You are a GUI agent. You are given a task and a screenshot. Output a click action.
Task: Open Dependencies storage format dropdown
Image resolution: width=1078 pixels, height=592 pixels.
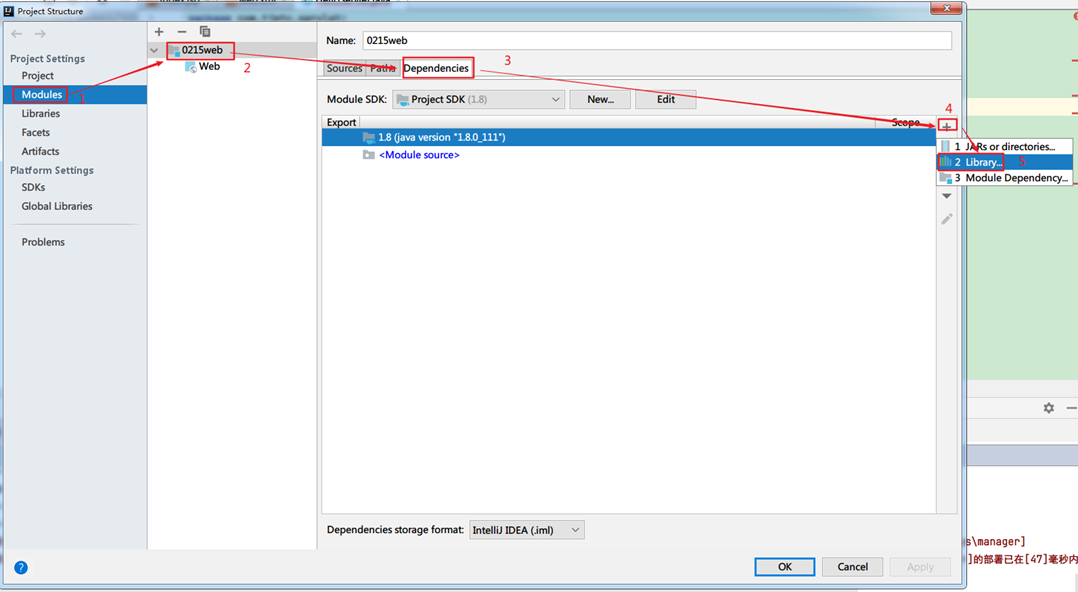coord(527,530)
